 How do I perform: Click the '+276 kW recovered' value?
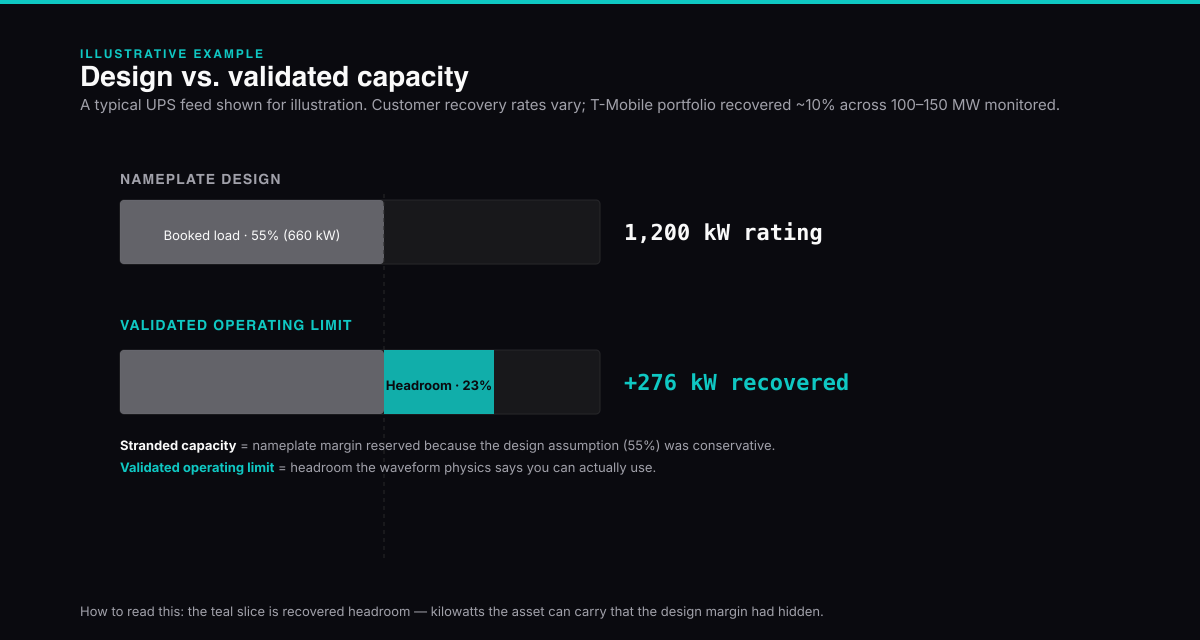point(736,383)
